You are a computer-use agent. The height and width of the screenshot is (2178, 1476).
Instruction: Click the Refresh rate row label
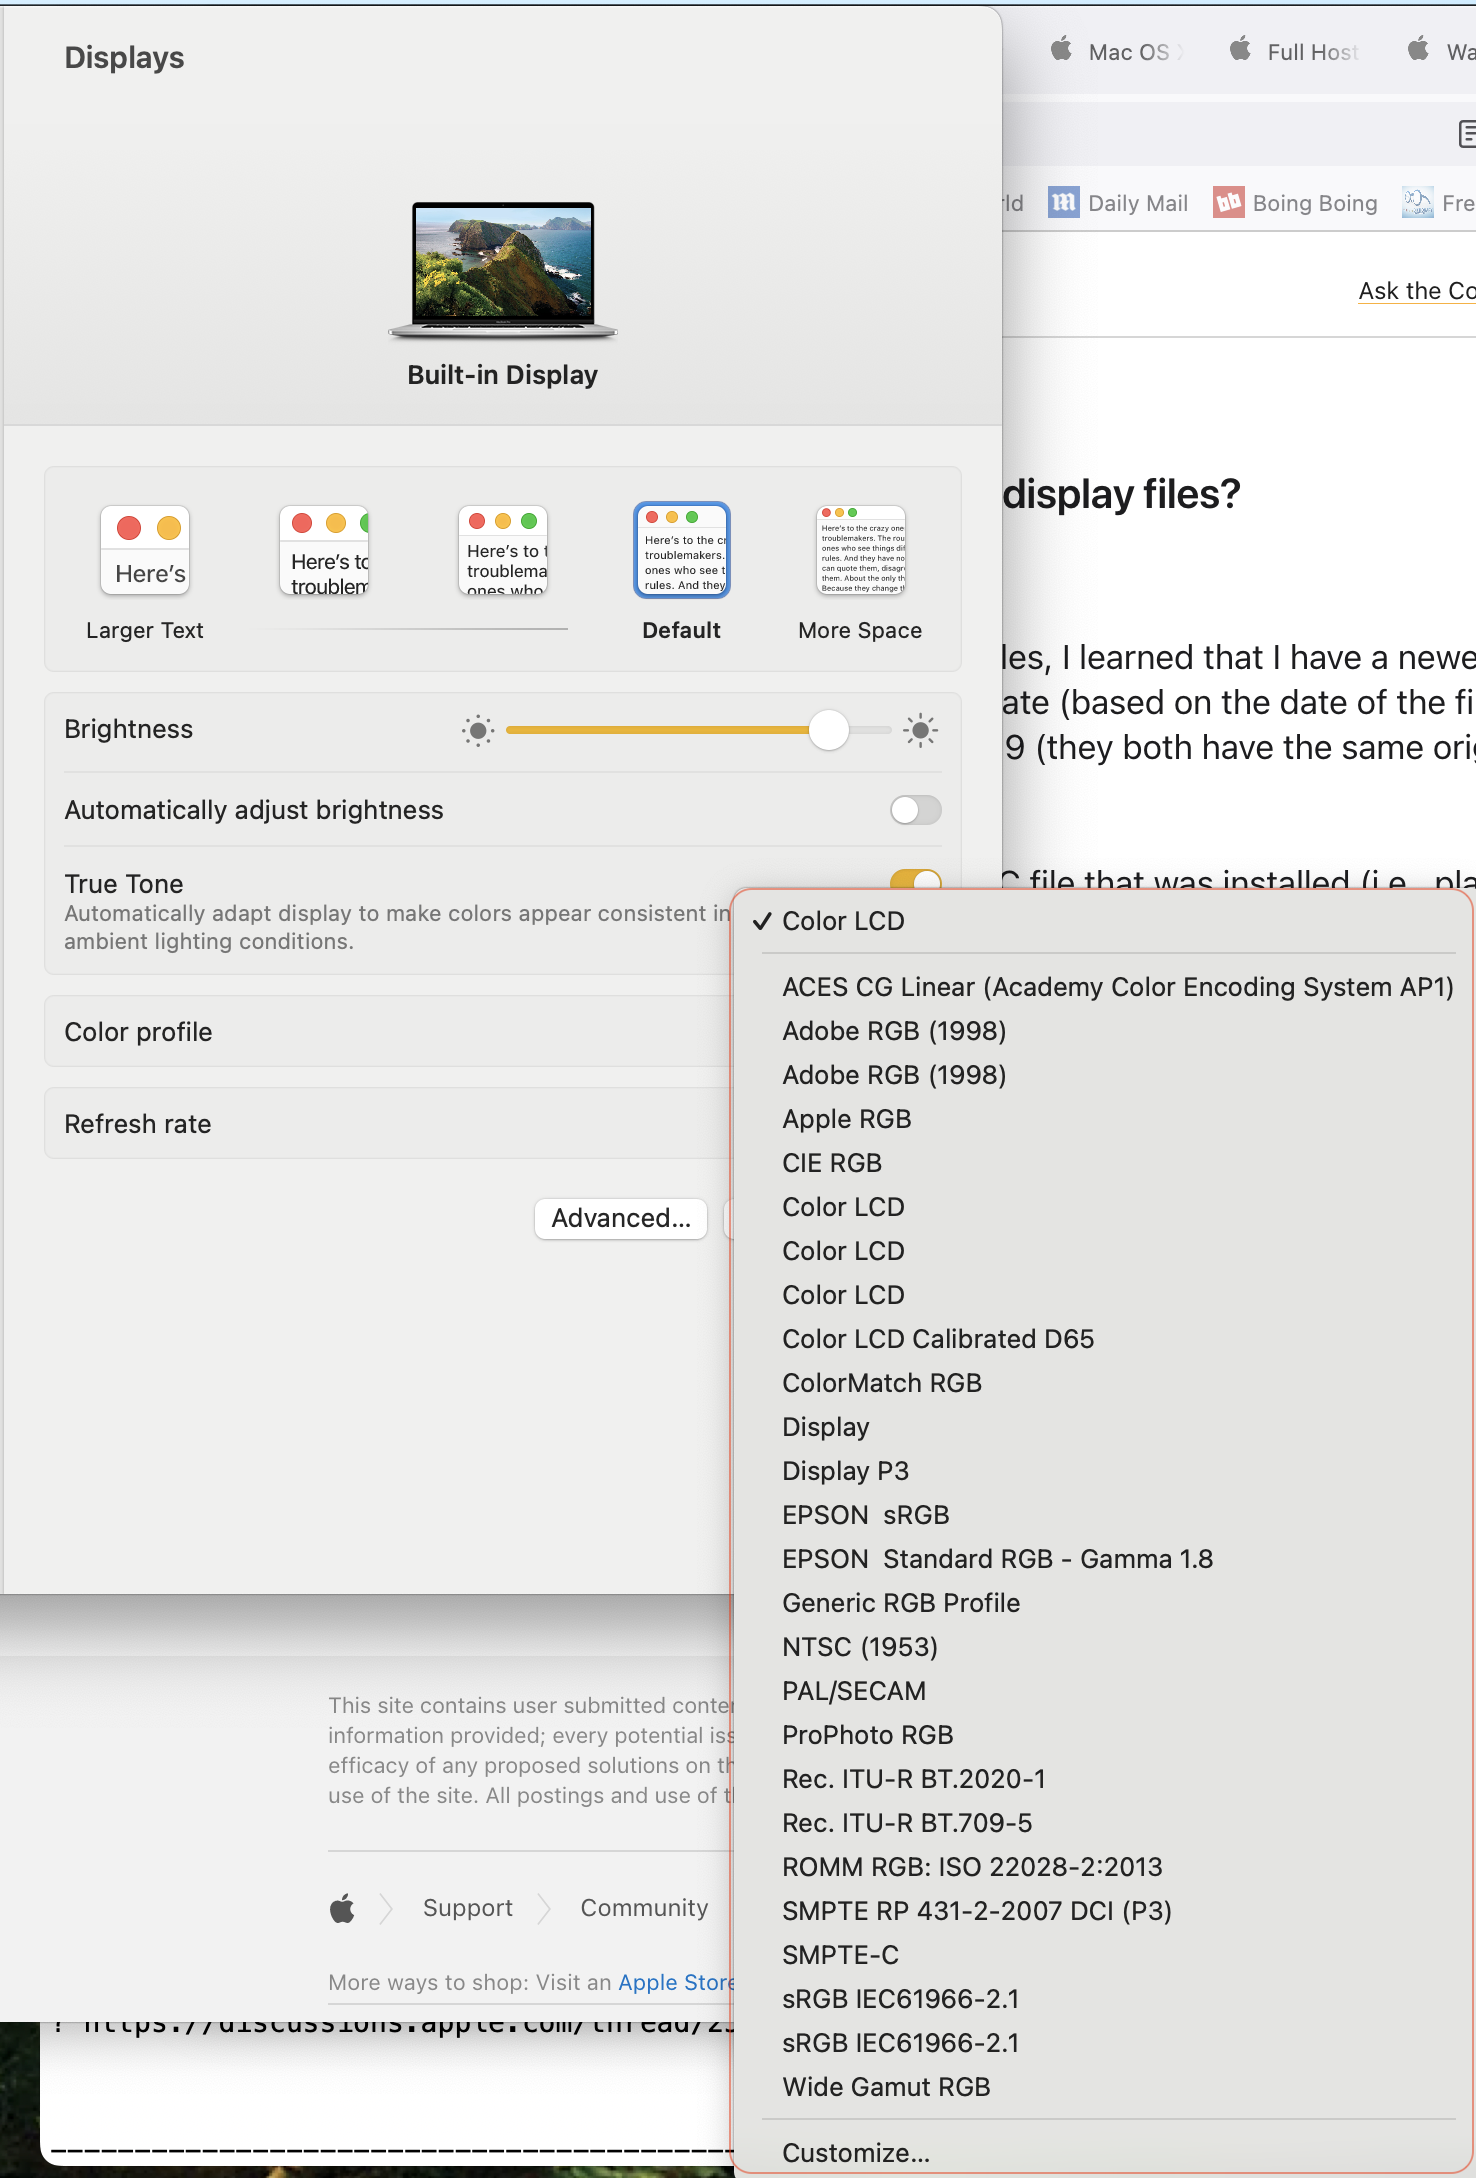coord(138,1124)
